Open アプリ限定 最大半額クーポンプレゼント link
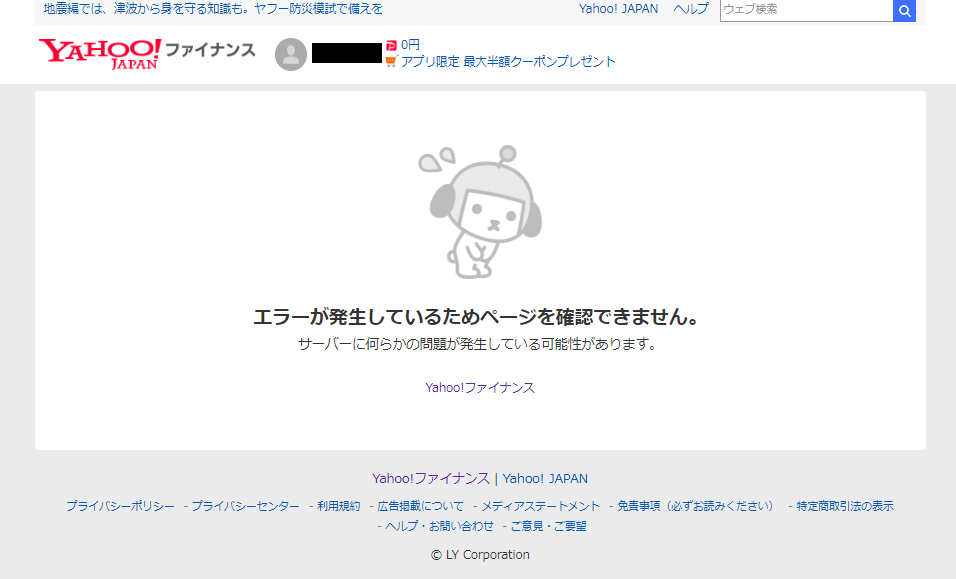The width and height of the screenshot is (956, 579). tap(508, 61)
